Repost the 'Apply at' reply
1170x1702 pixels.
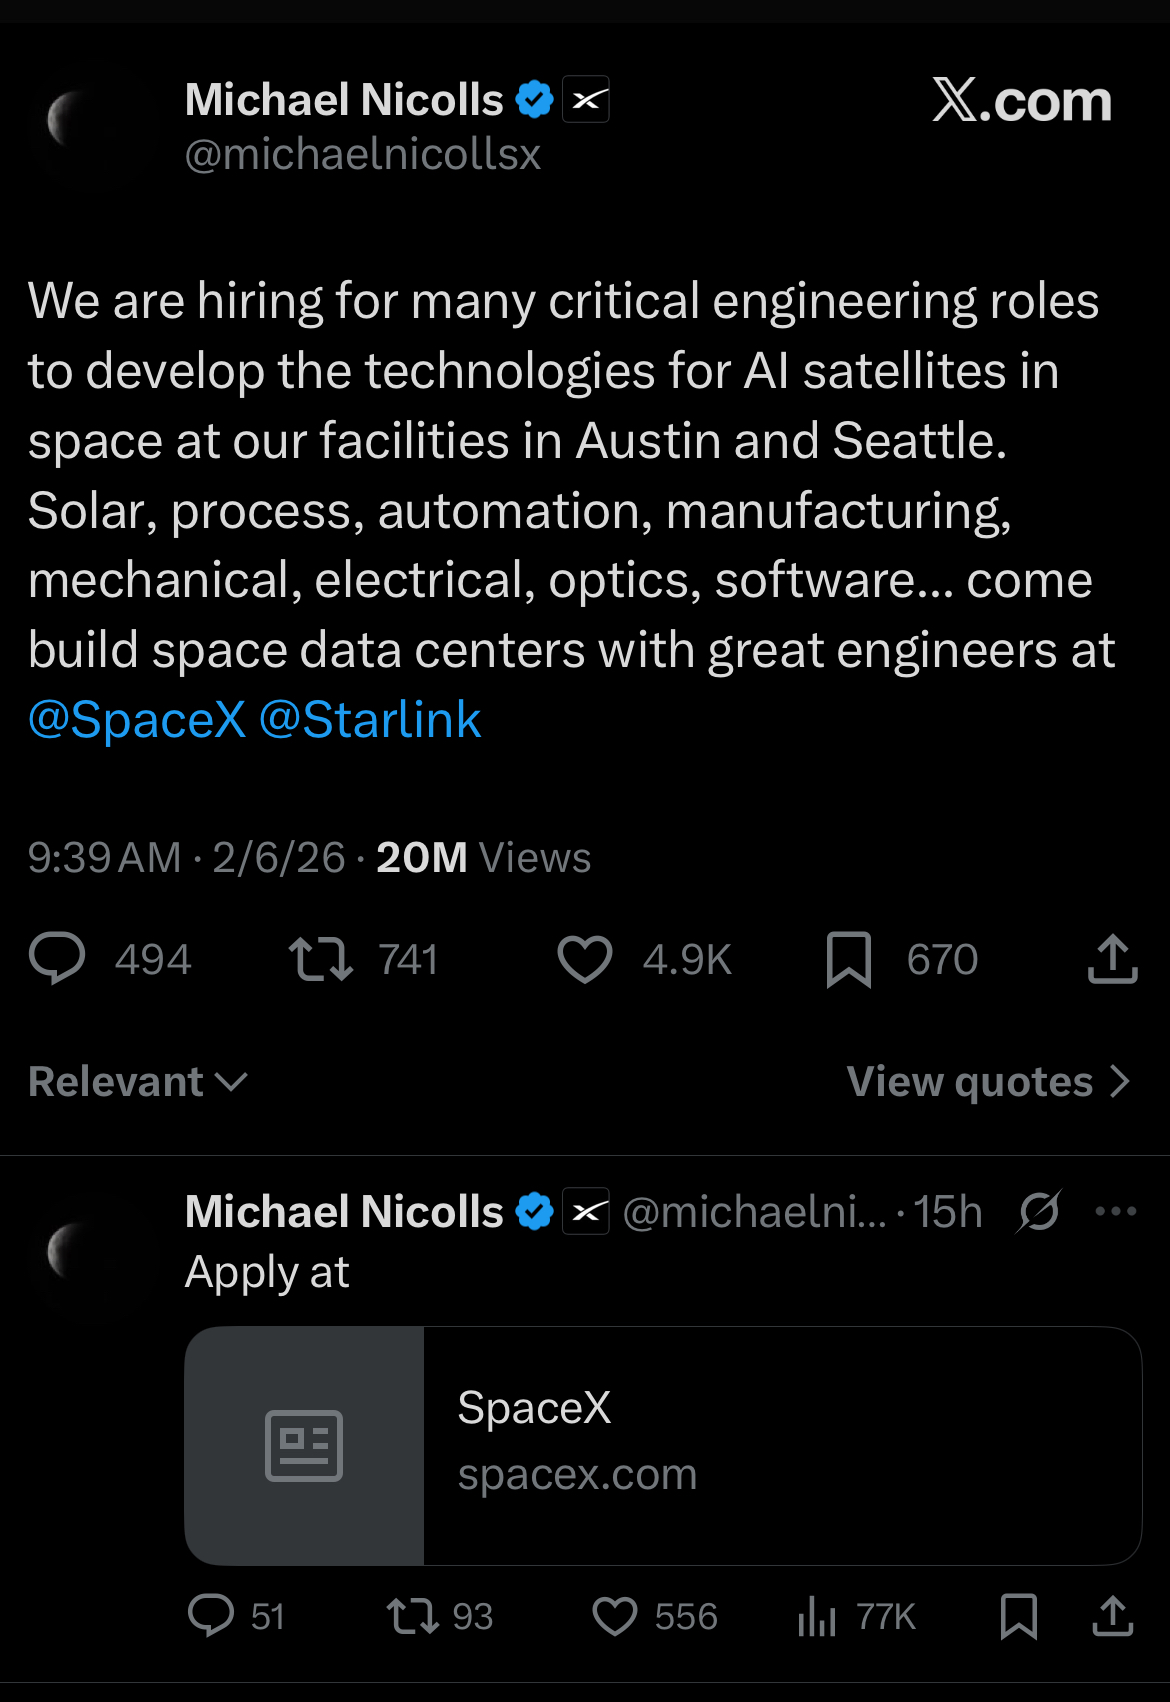point(412,1616)
